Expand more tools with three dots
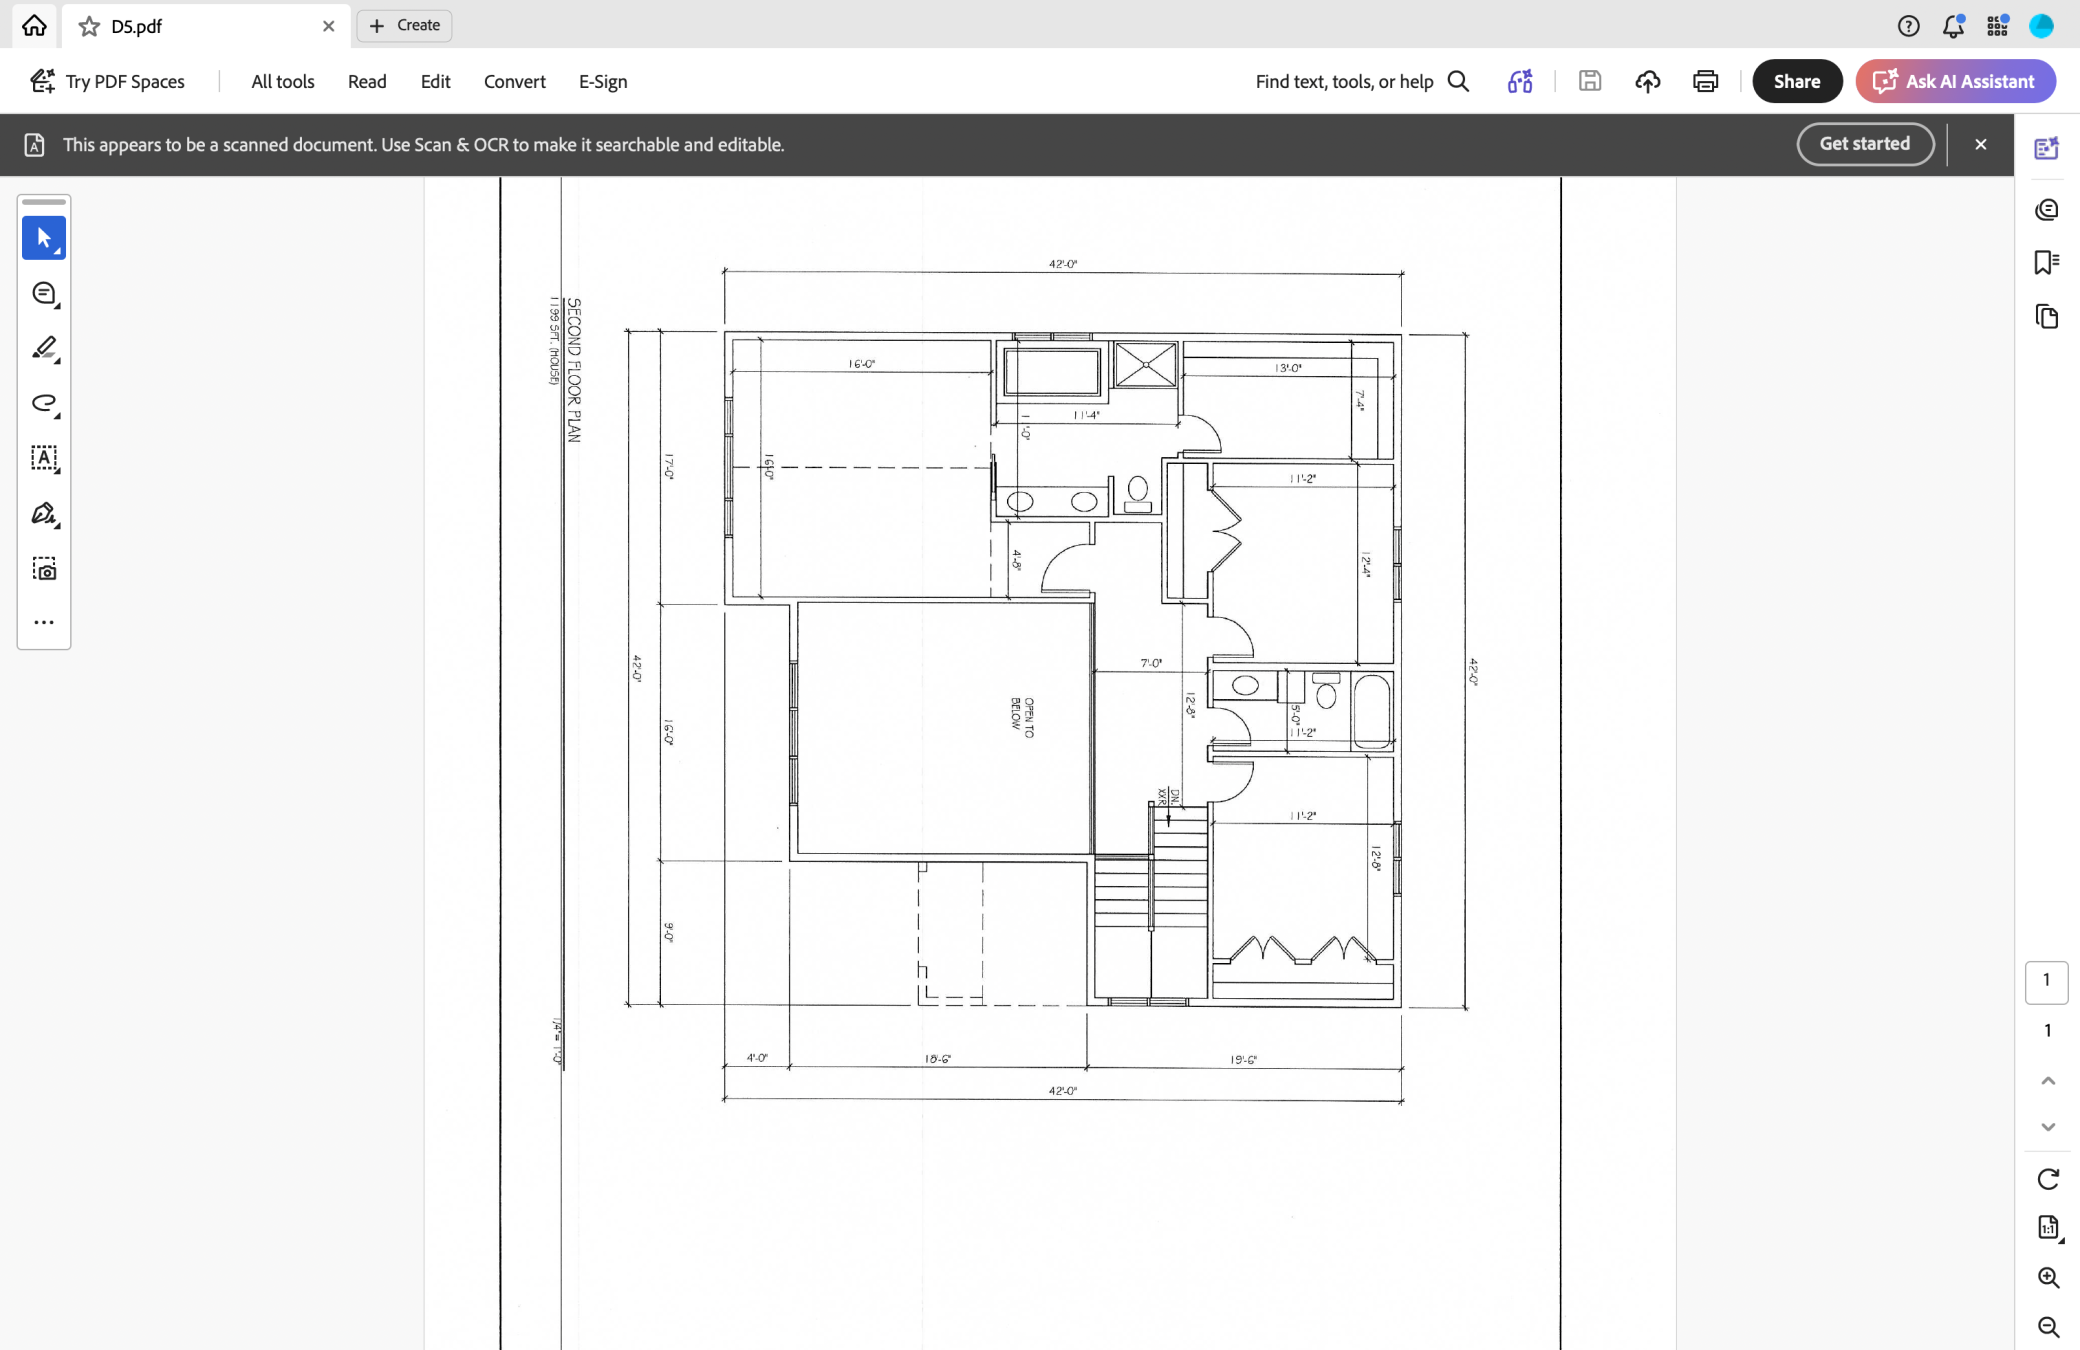This screenshot has height=1350, width=2080. [x=44, y=622]
